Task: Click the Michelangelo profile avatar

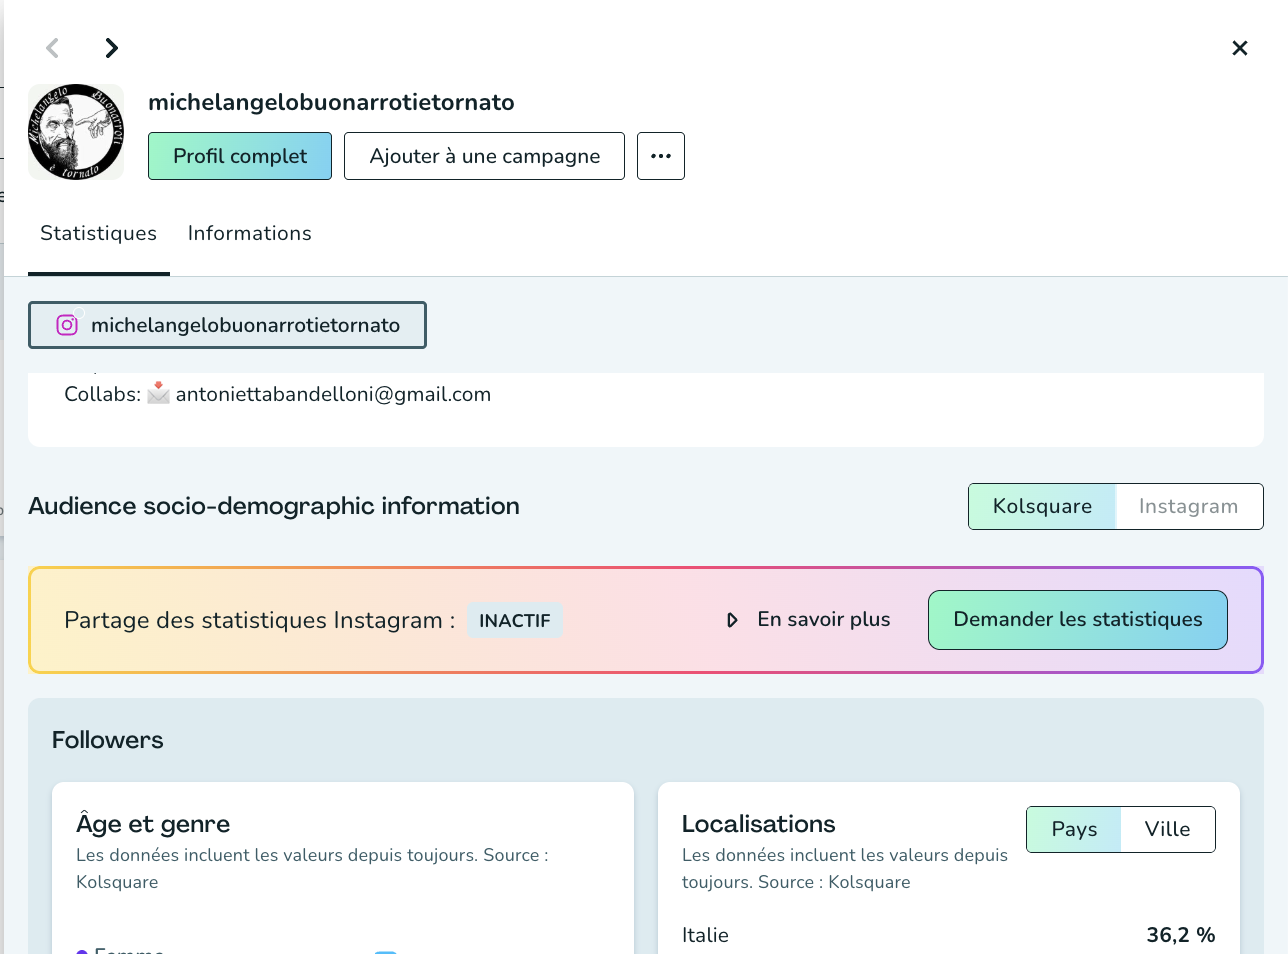Action: pyautogui.click(x=76, y=132)
